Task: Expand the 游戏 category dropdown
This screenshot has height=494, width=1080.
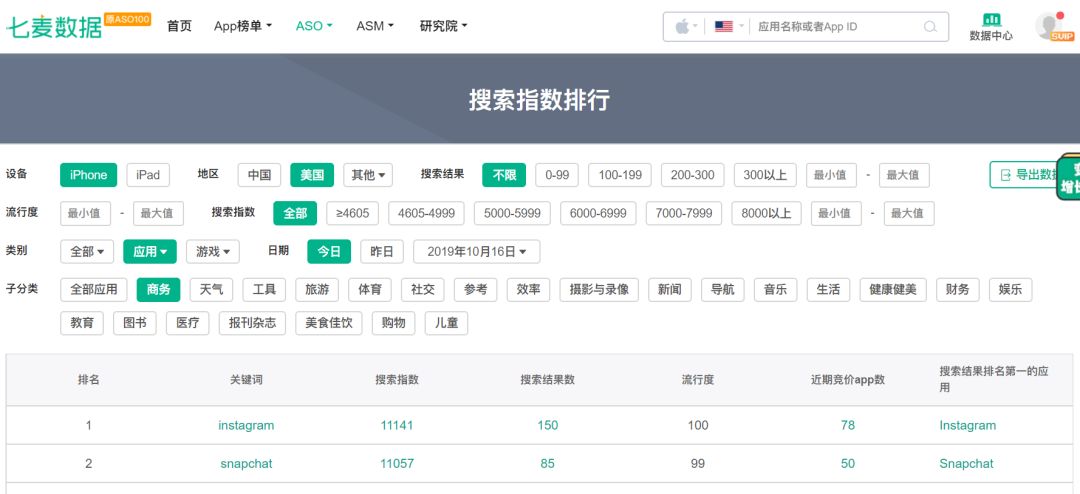Action: click(213, 251)
